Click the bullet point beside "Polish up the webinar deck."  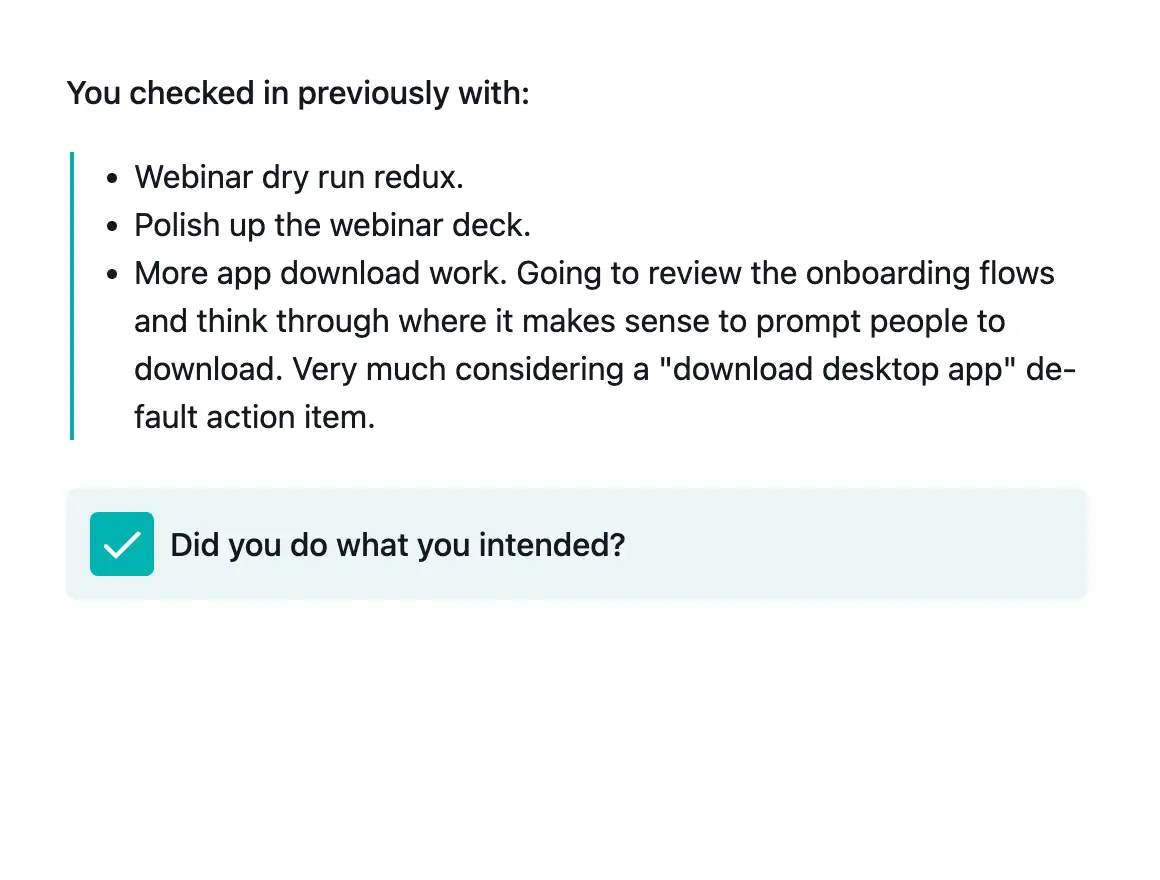112,226
